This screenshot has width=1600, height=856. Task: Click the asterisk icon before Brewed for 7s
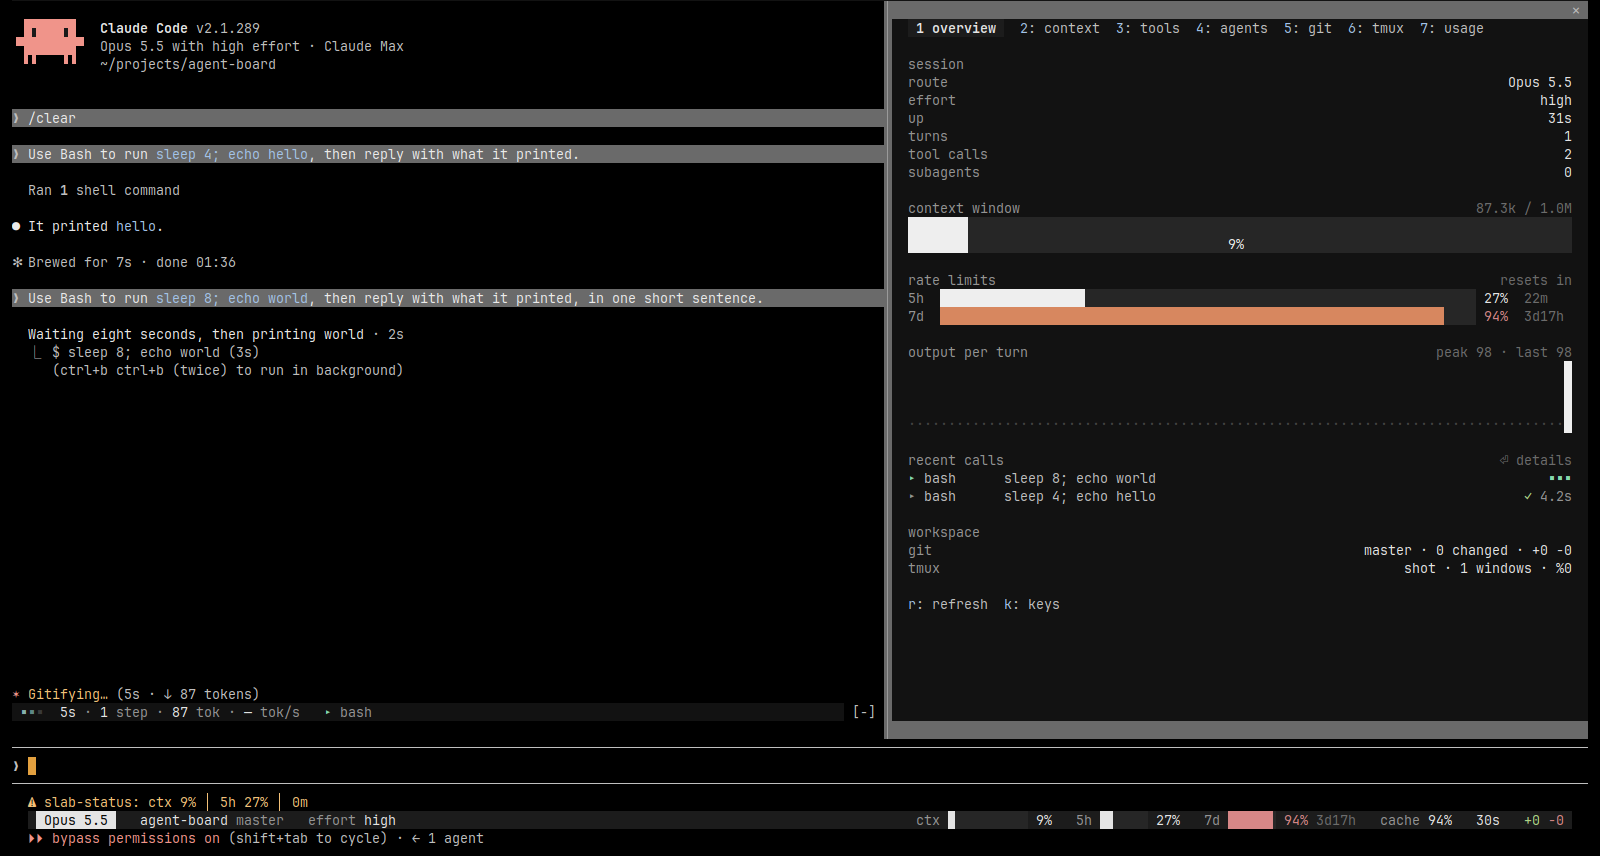pos(17,262)
